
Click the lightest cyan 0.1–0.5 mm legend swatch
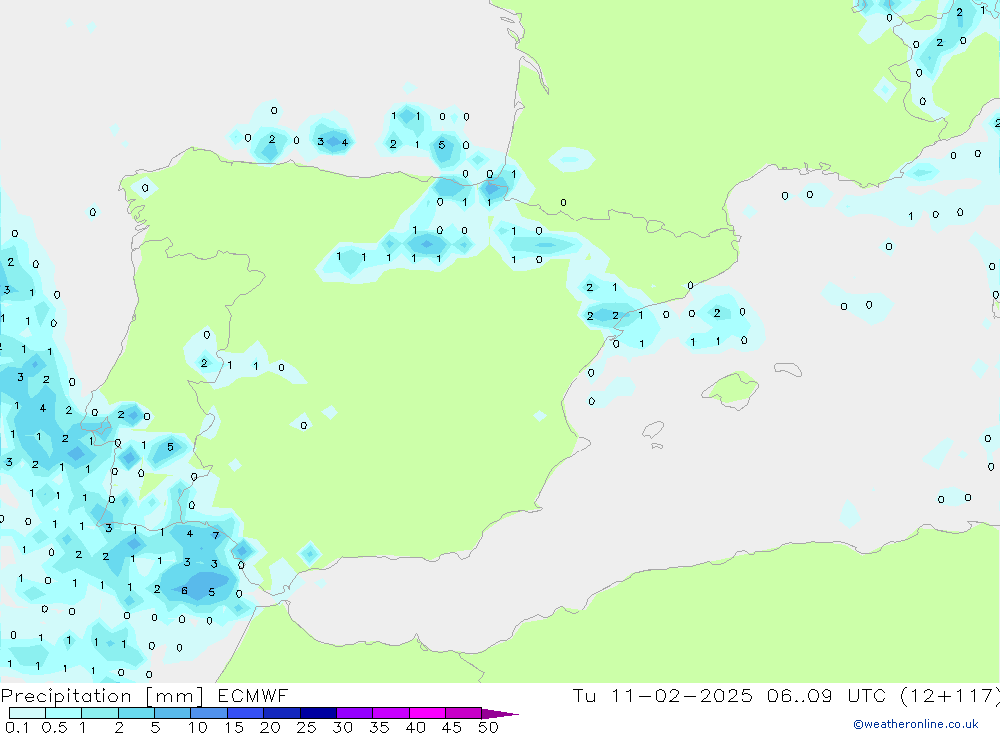27,713
